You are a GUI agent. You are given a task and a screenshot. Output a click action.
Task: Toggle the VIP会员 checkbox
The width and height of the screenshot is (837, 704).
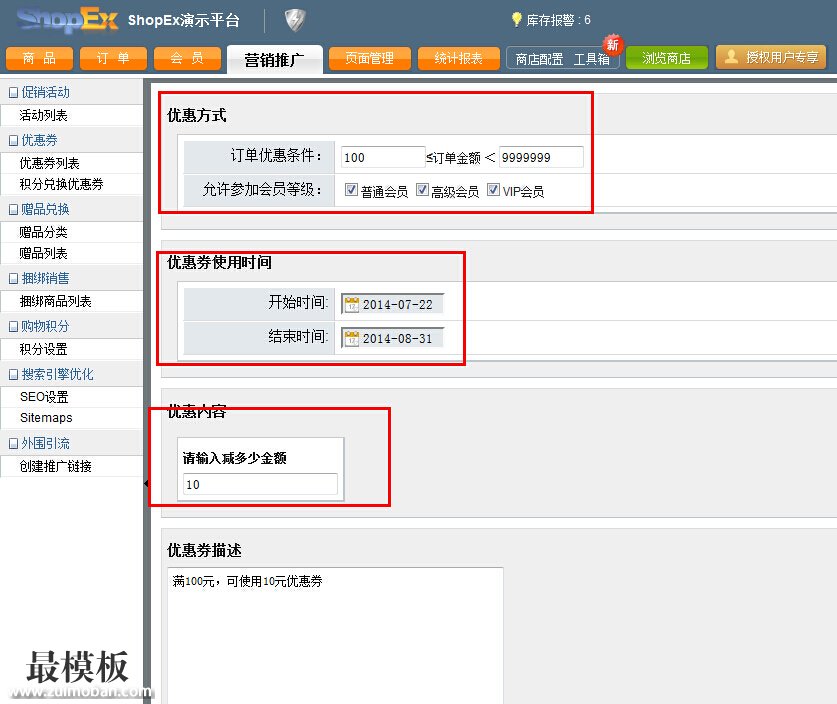[x=493, y=190]
